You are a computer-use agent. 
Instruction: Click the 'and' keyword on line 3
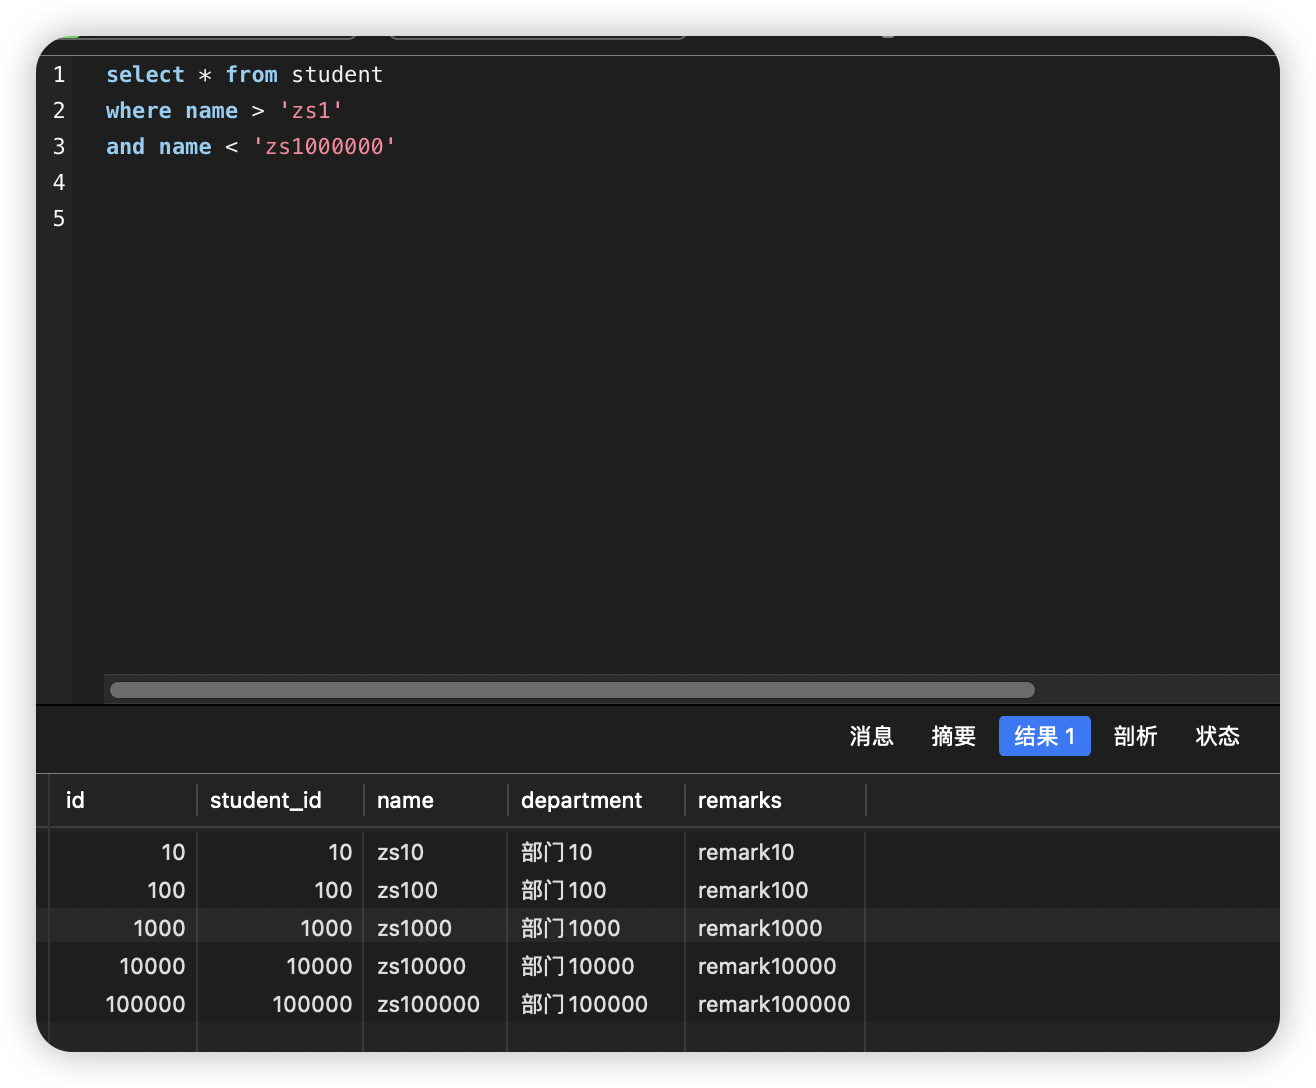click(x=125, y=147)
